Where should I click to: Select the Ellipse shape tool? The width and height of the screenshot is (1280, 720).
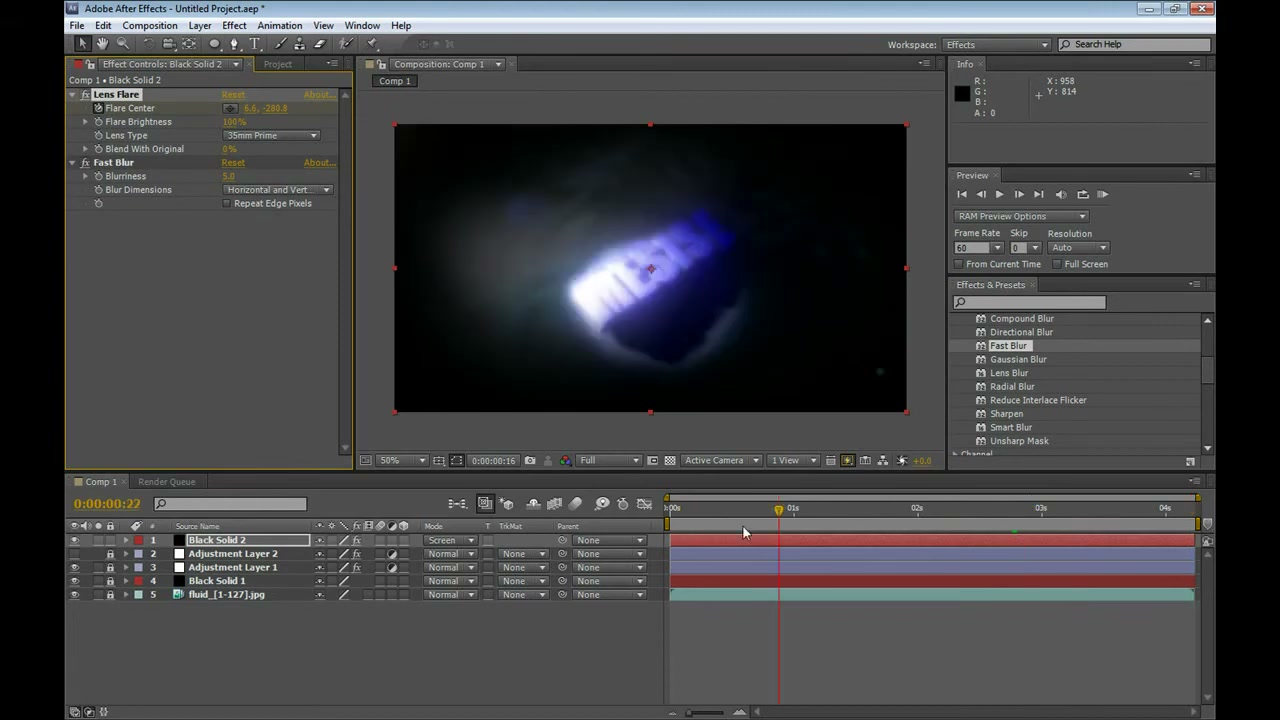tap(214, 44)
